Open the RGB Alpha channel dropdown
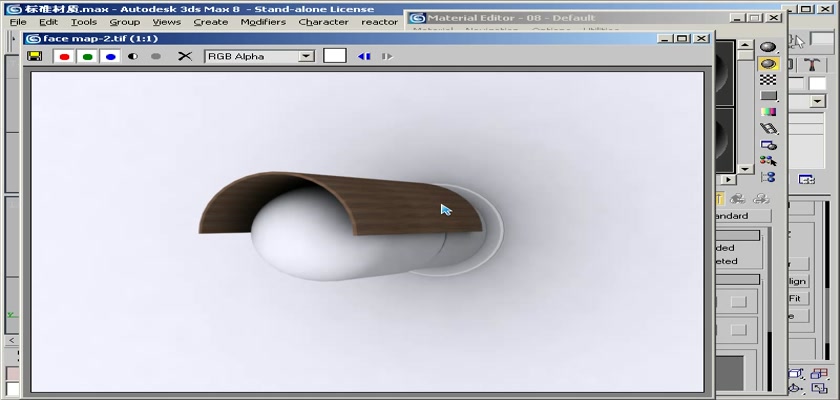The width and height of the screenshot is (840, 400). click(x=306, y=57)
